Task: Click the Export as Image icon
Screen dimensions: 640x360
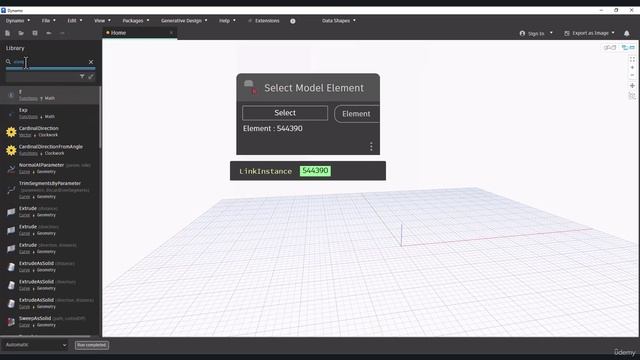Action: pyautogui.click(x=567, y=33)
